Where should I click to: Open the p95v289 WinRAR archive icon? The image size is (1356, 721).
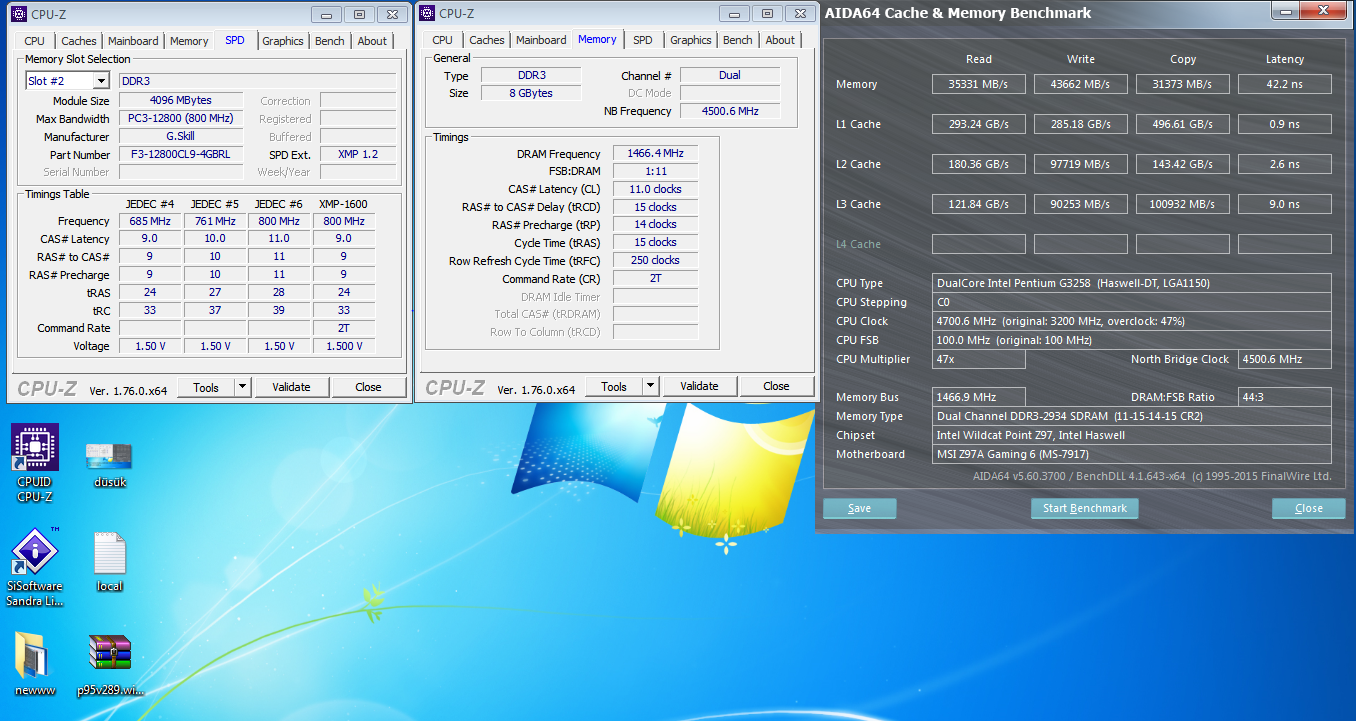(x=109, y=666)
